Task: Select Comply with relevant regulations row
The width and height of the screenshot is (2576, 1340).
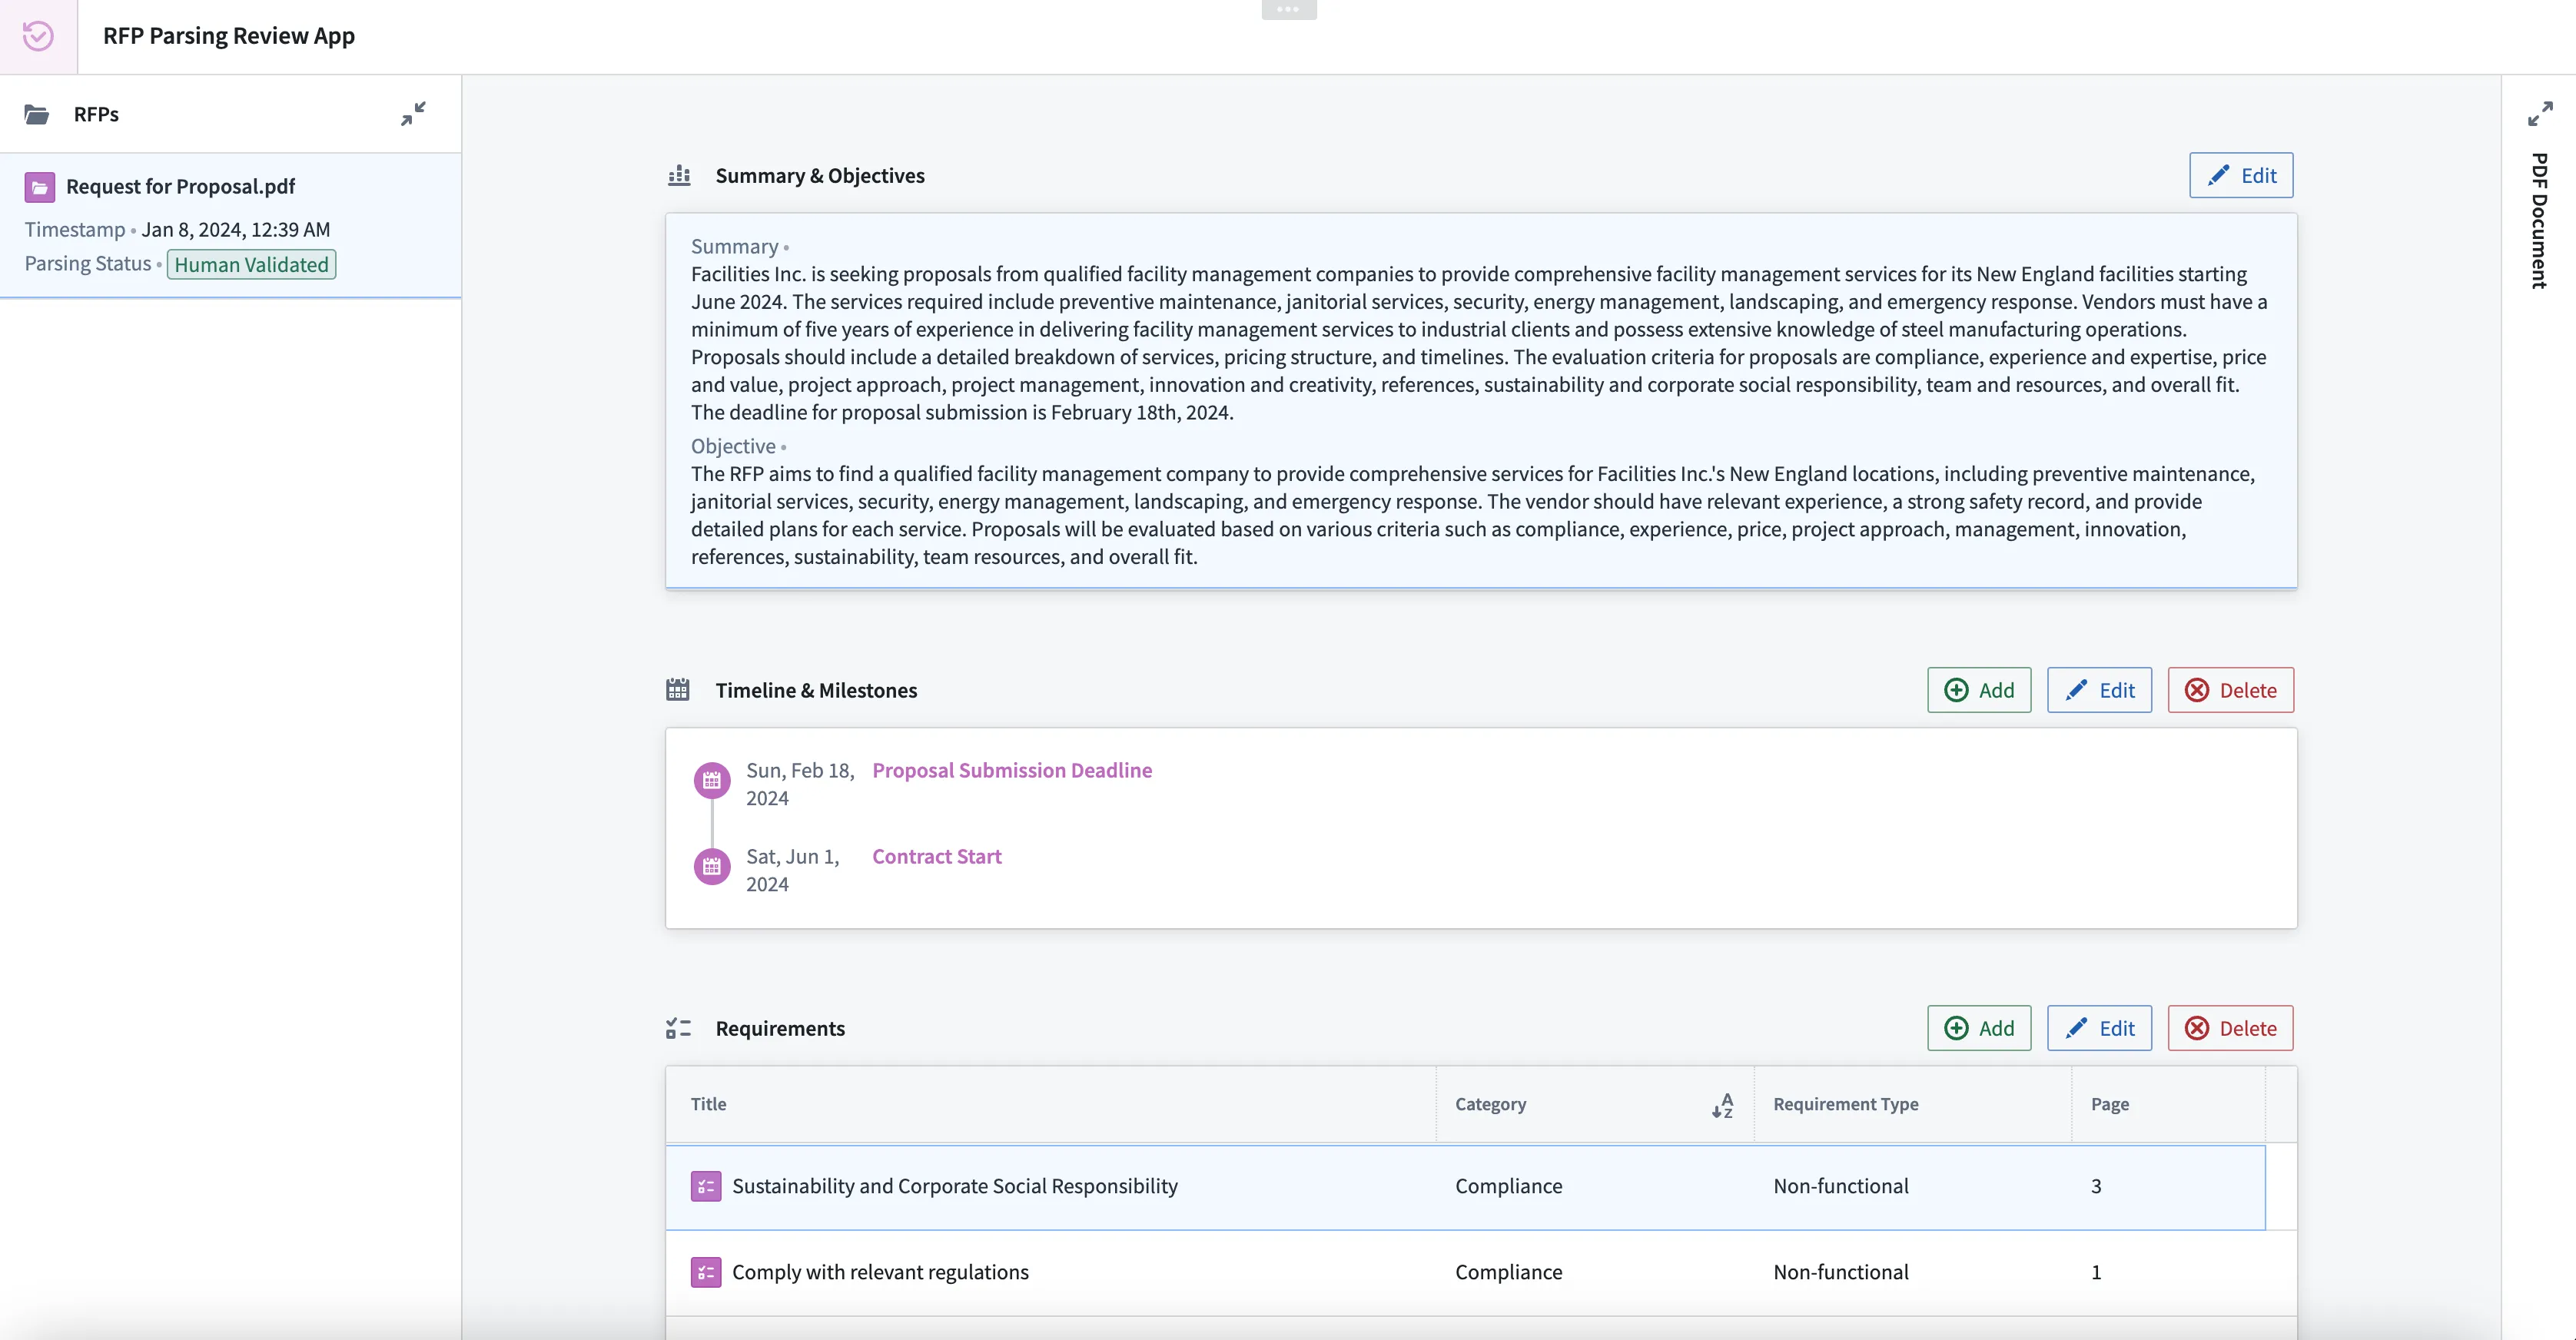Action: click(880, 1272)
